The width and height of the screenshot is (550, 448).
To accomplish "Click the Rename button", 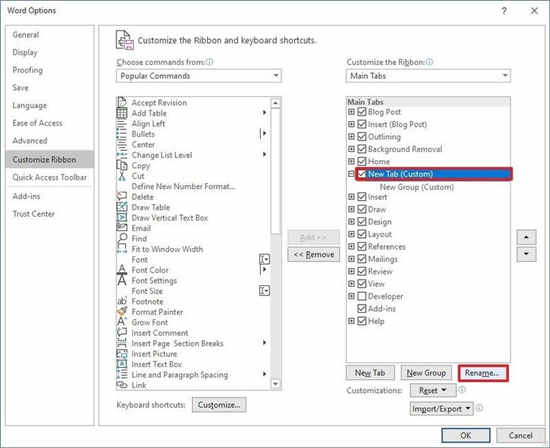I will click(x=483, y=373).
